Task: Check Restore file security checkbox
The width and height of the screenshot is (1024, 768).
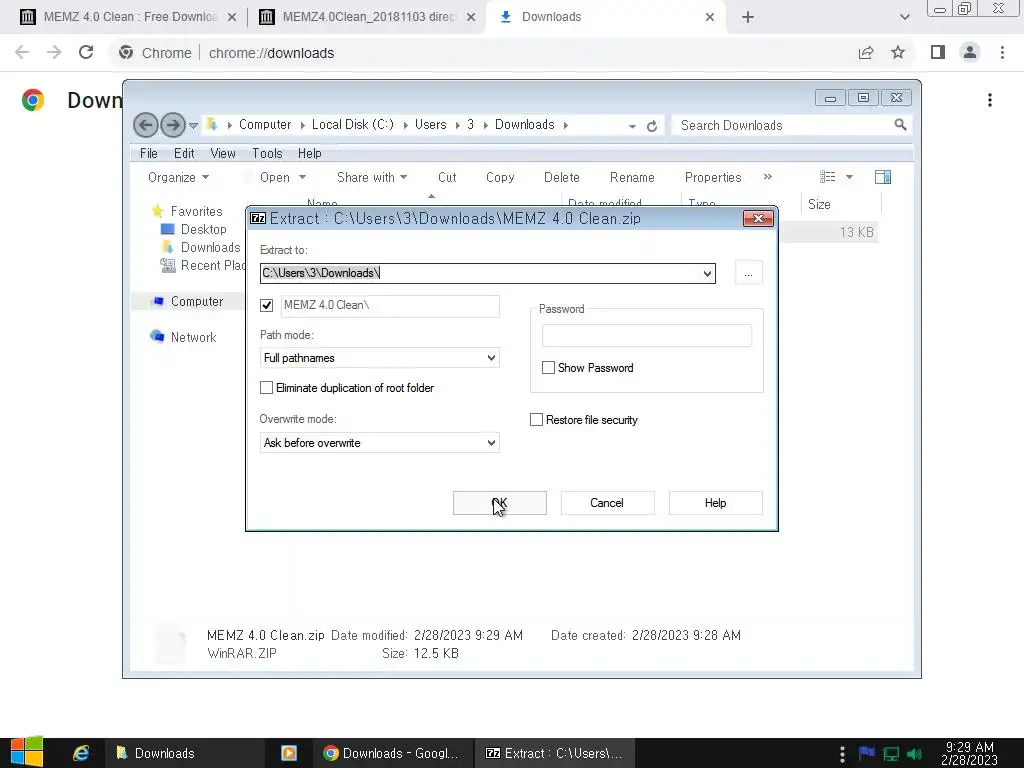Action: coord(536,420)
